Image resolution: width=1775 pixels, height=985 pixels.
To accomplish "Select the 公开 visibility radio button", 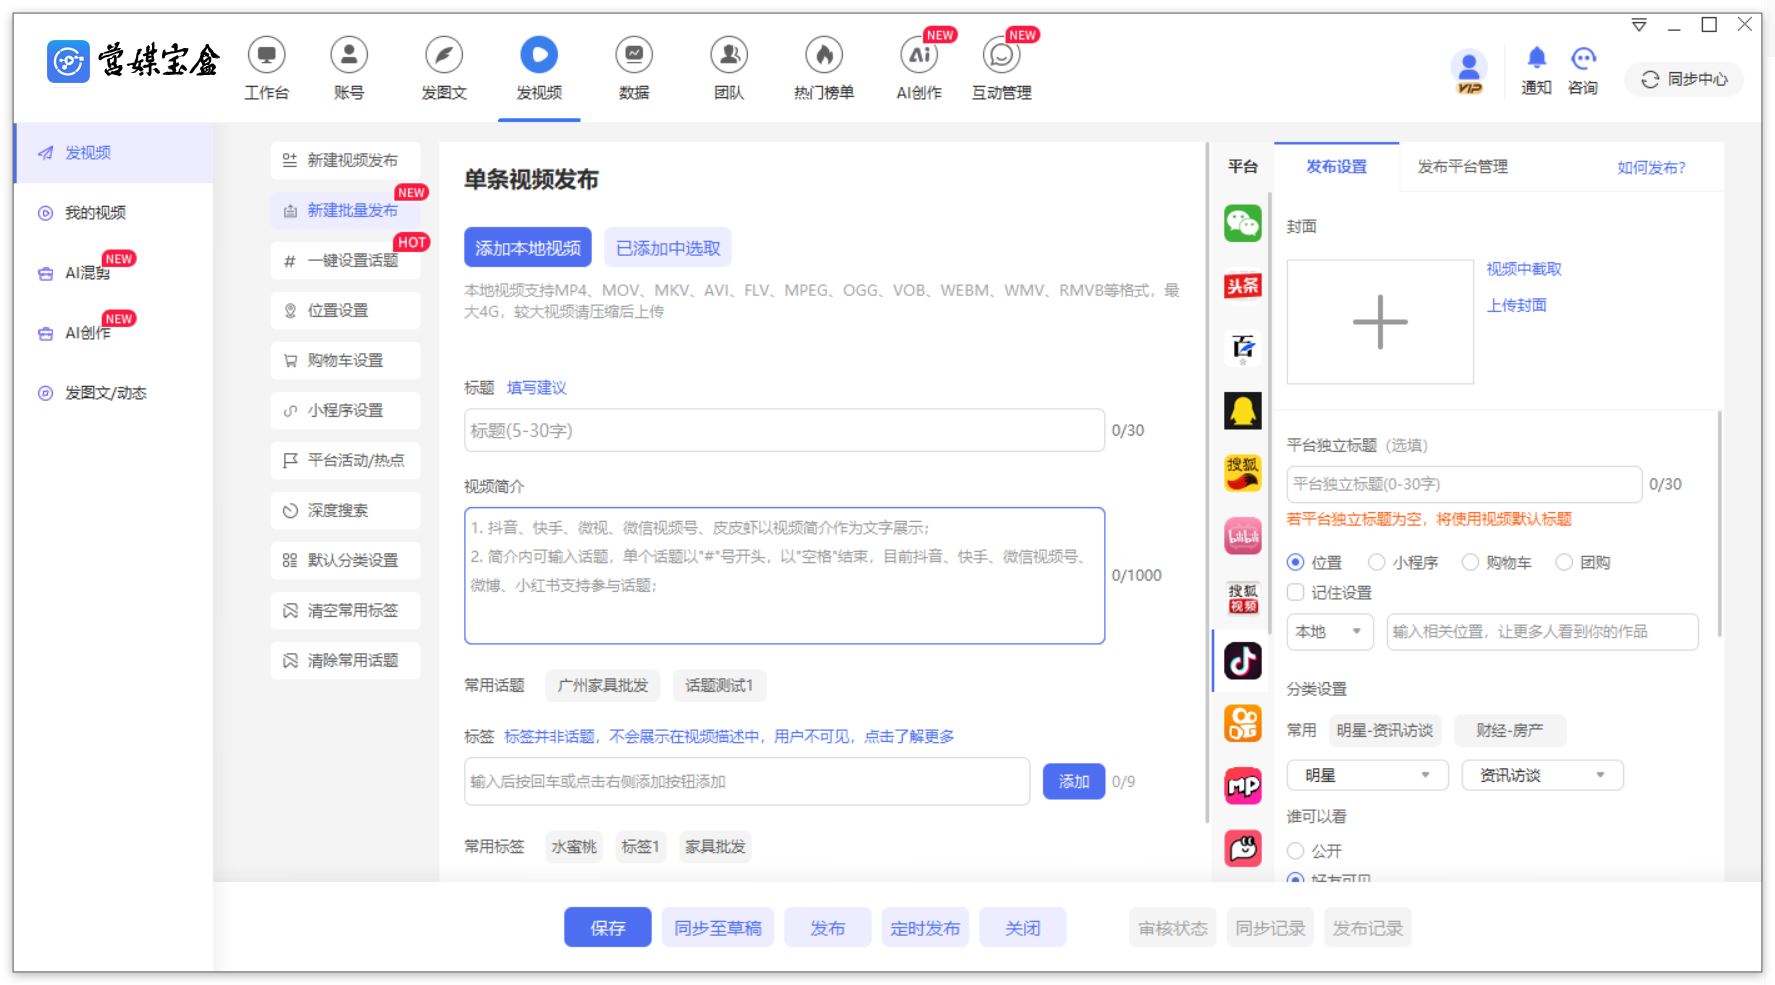I will [x=1296, y=851].
